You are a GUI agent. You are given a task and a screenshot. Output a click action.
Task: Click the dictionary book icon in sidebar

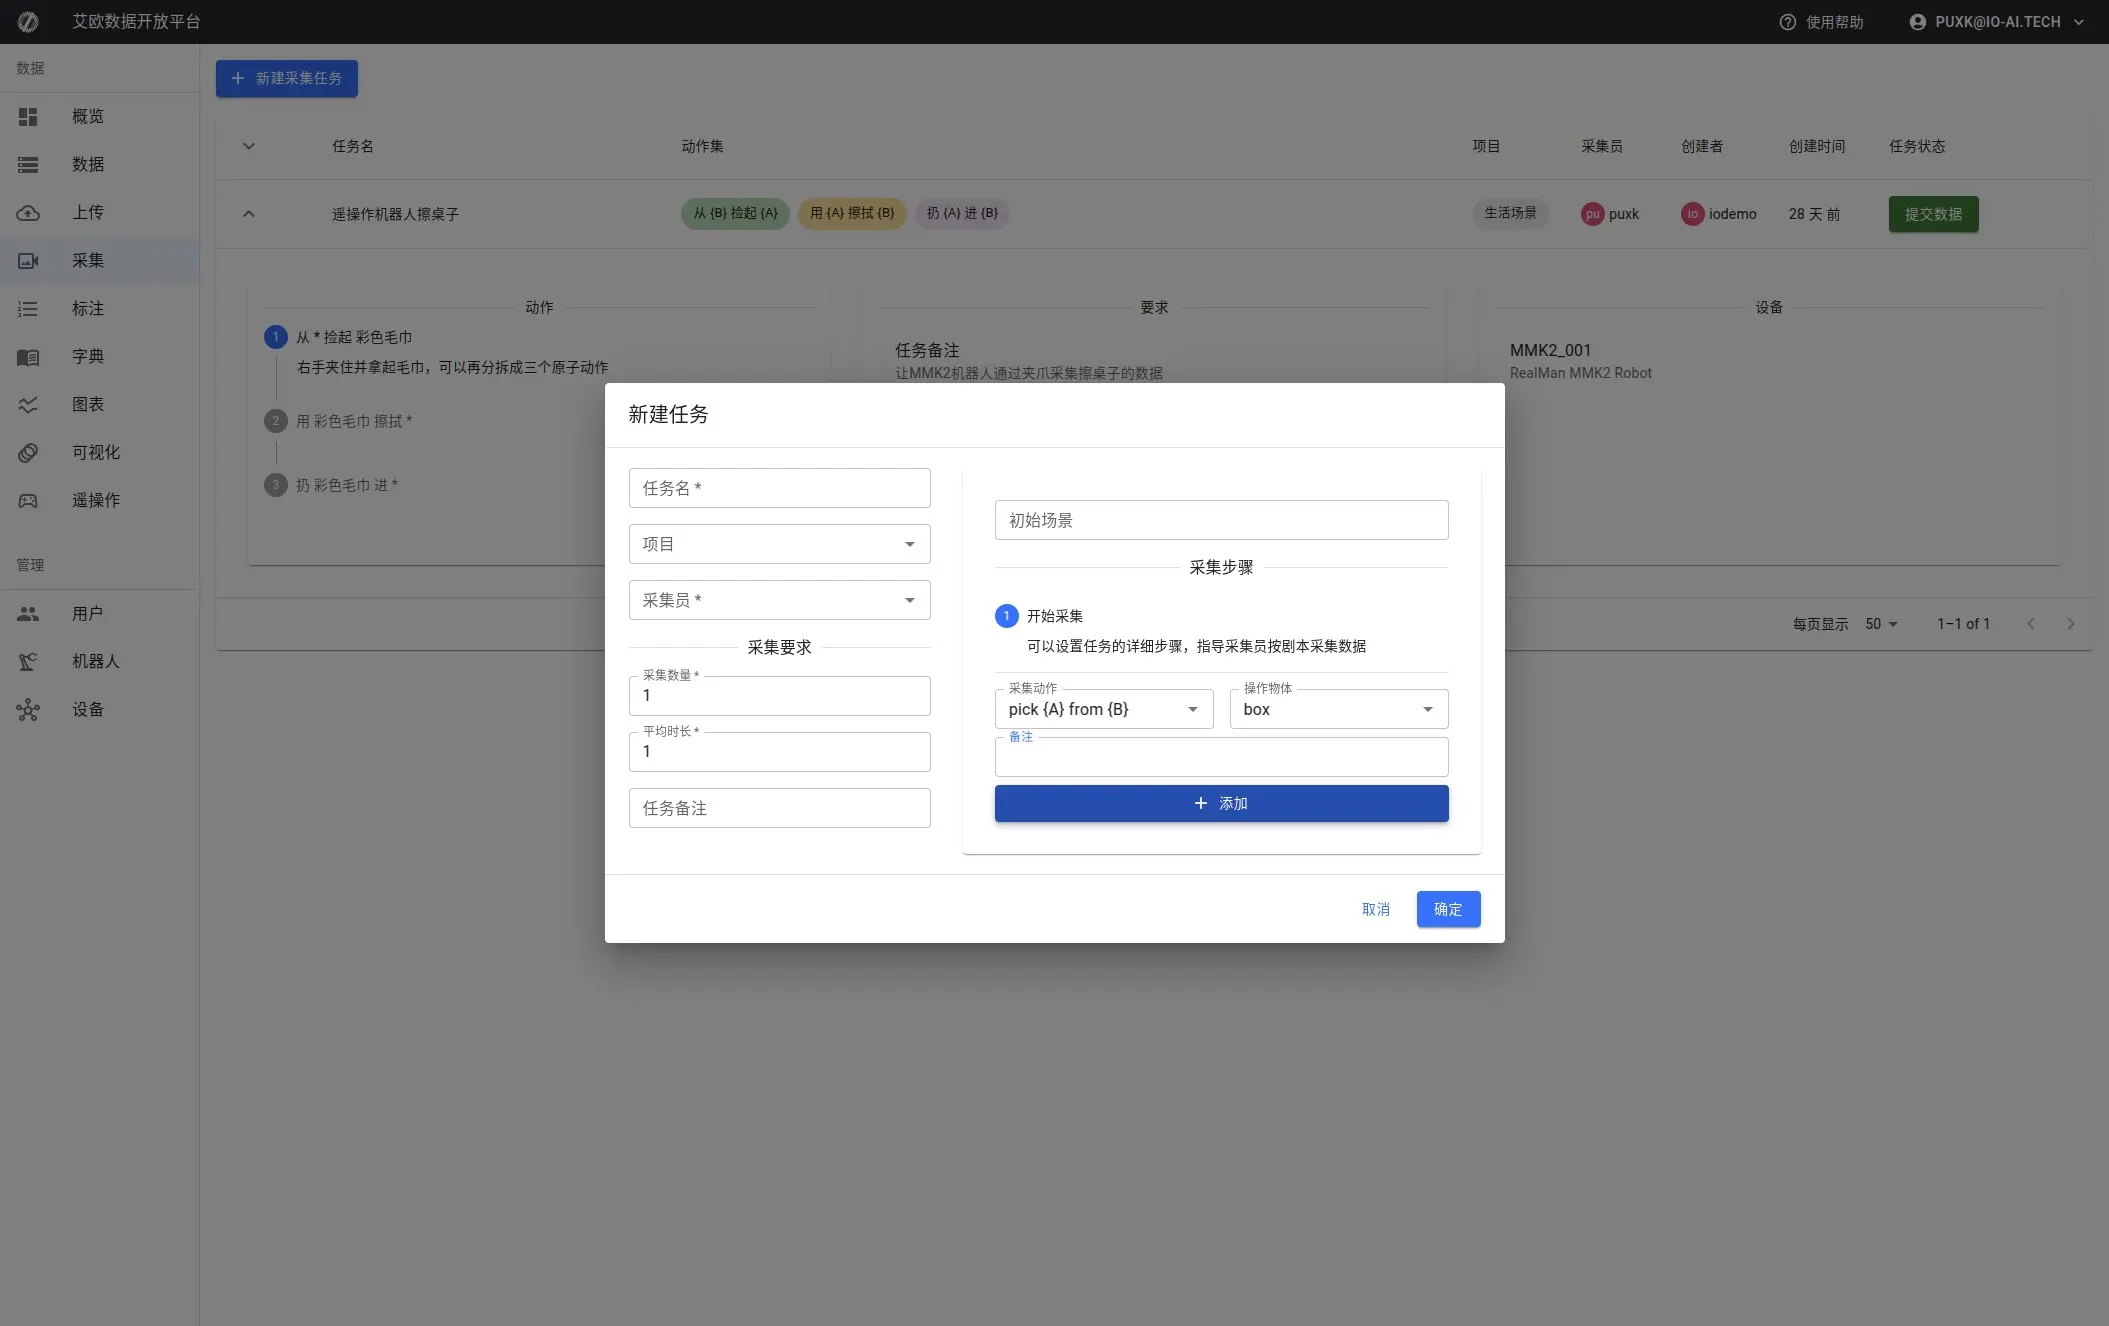pos(28,357)
